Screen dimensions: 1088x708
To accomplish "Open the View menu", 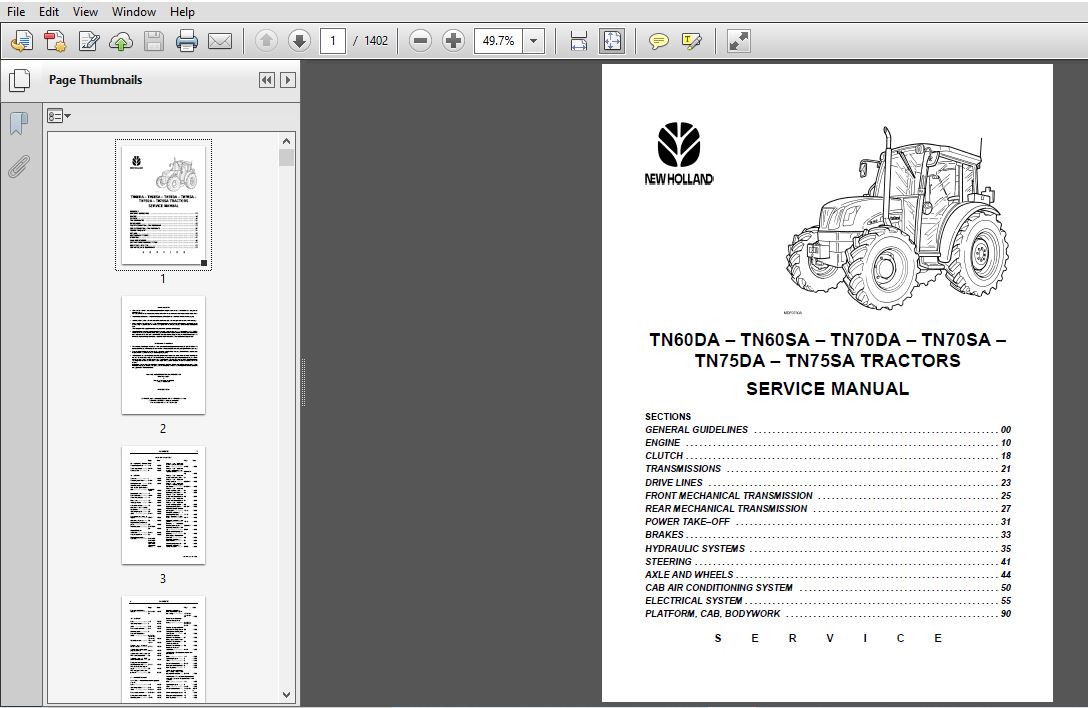I will (x=85, y=12).
